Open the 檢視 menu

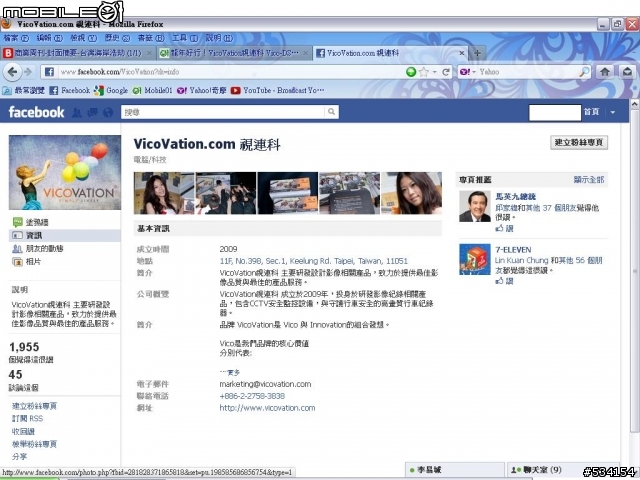click(83, 38)
